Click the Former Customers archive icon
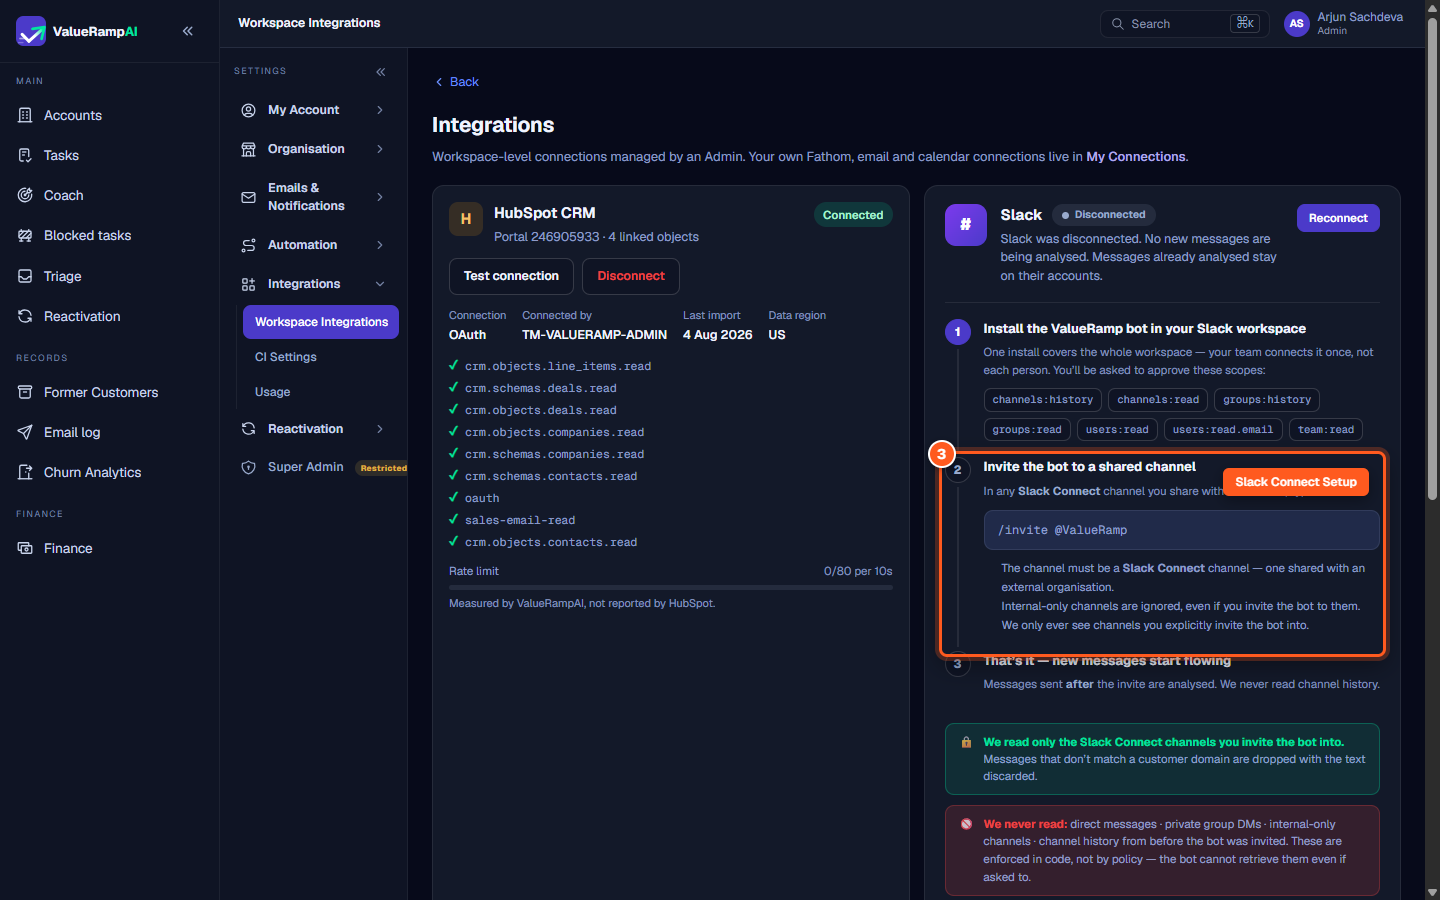1440x900 pixels. (x=25, y=392)
